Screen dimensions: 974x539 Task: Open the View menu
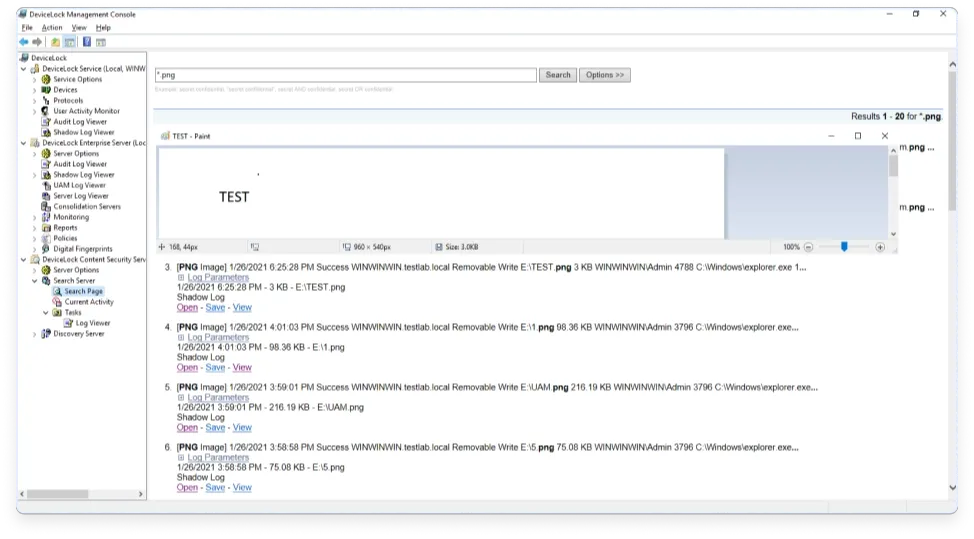tap(79, 28)
